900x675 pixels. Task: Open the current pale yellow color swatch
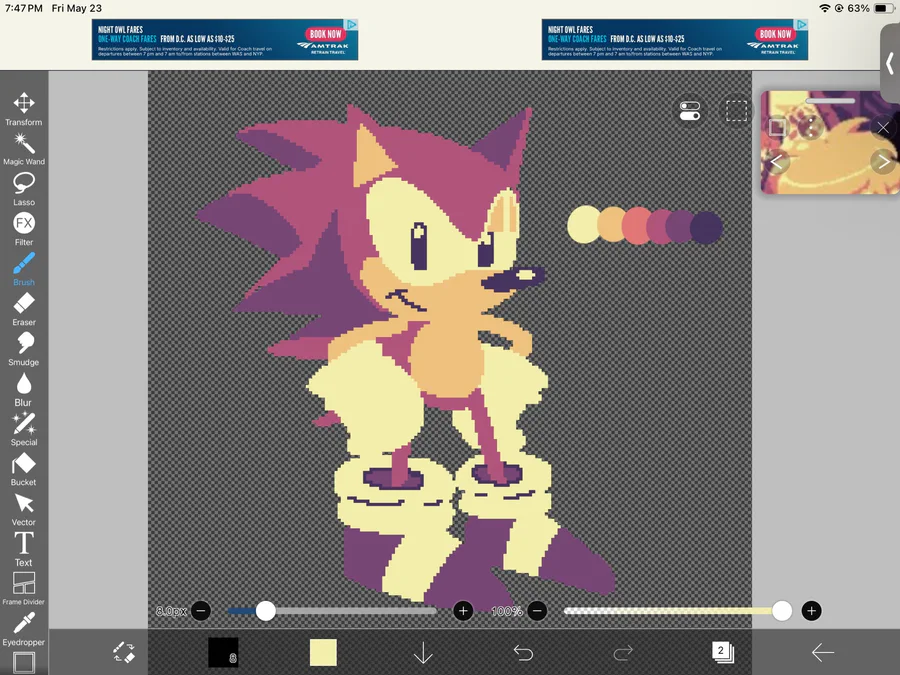[x=323, y=653]
